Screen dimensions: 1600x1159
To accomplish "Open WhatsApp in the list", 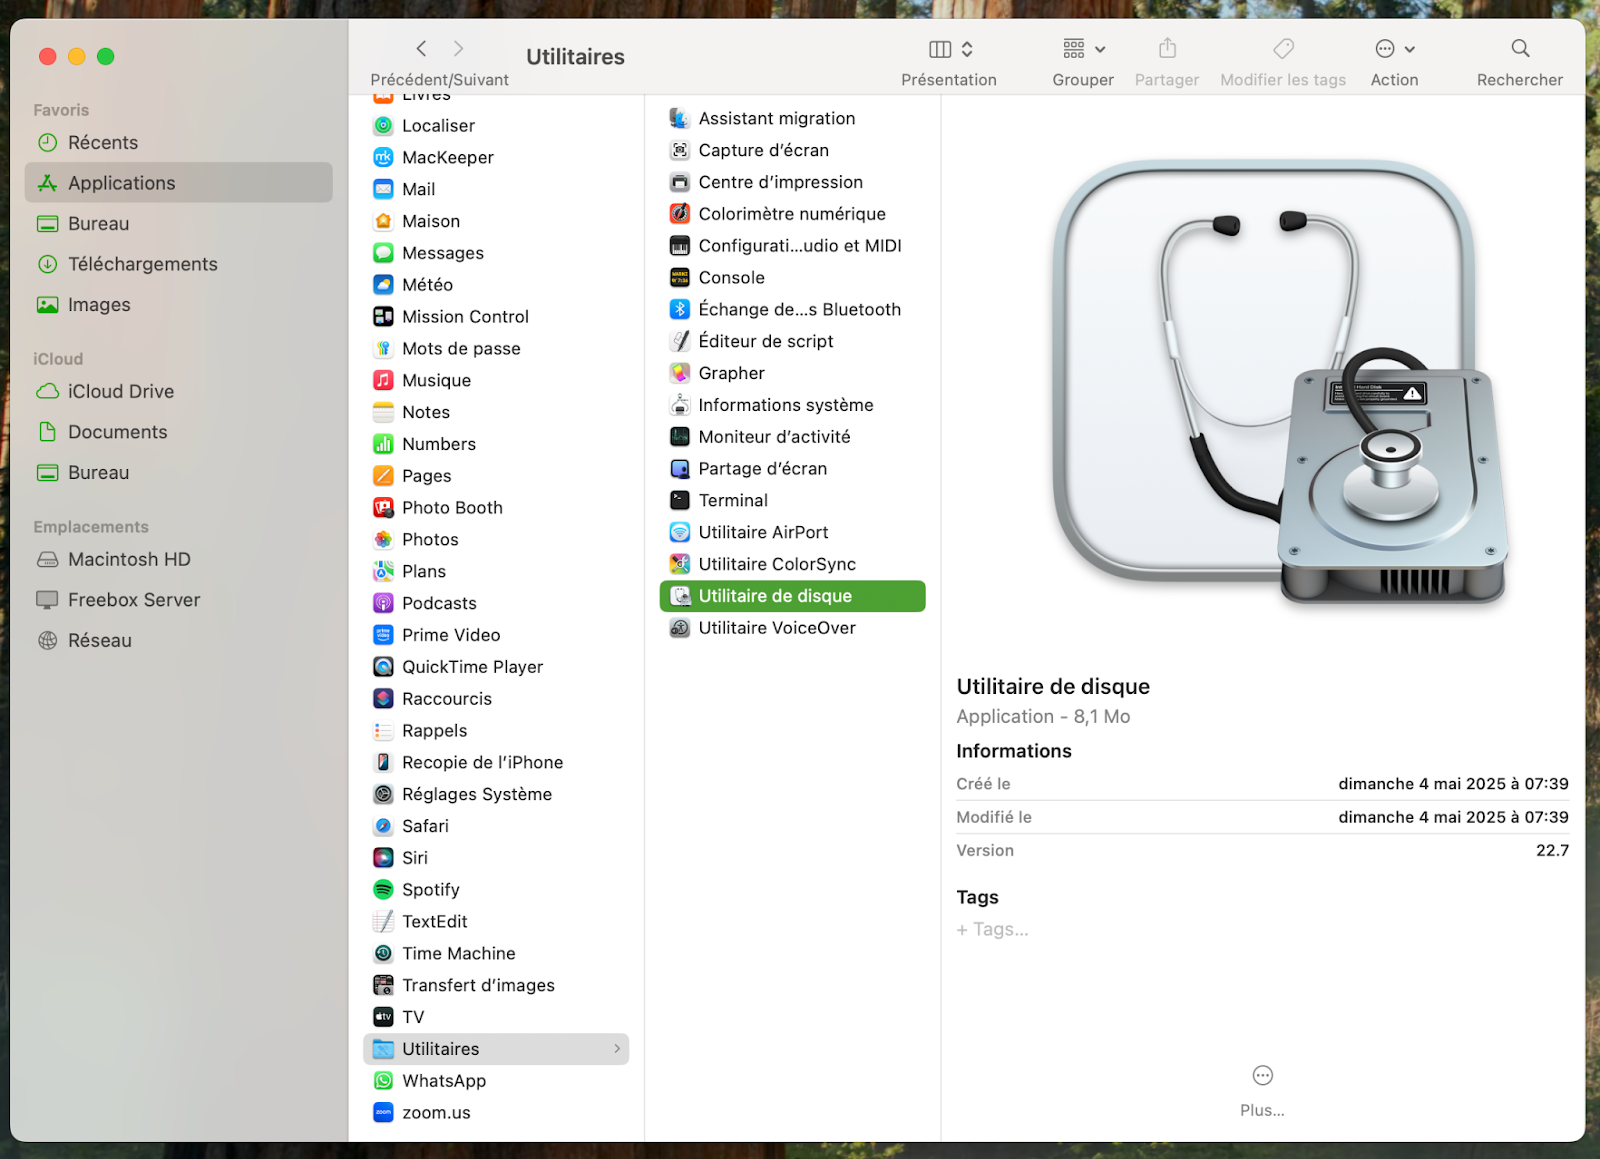I will coord(443,1080).
